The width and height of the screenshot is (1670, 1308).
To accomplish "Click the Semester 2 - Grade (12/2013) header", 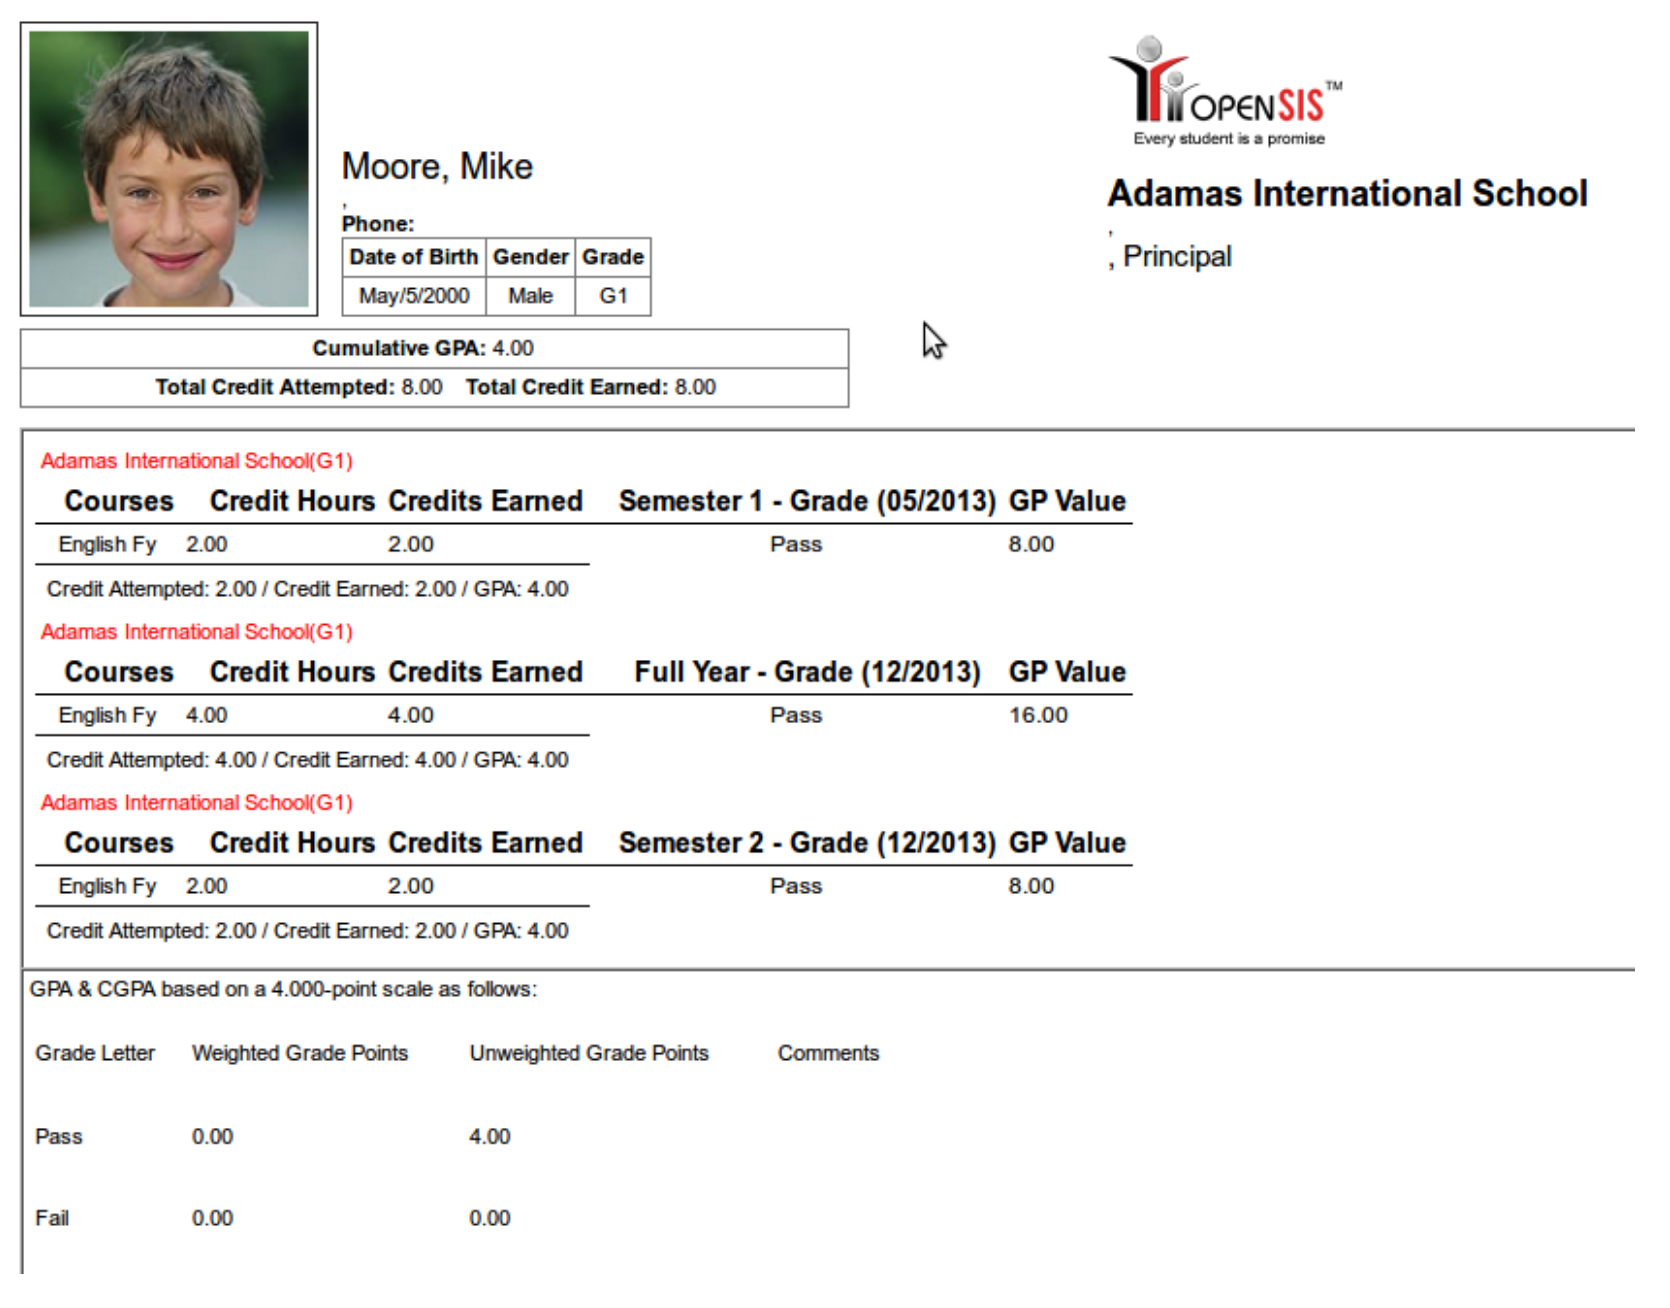I will click(806, 843).
